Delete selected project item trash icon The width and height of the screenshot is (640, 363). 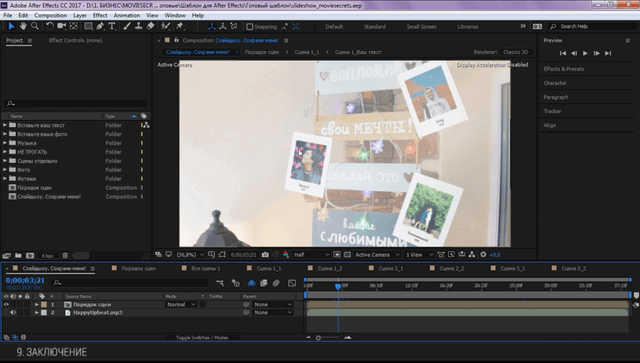point(65,256)
